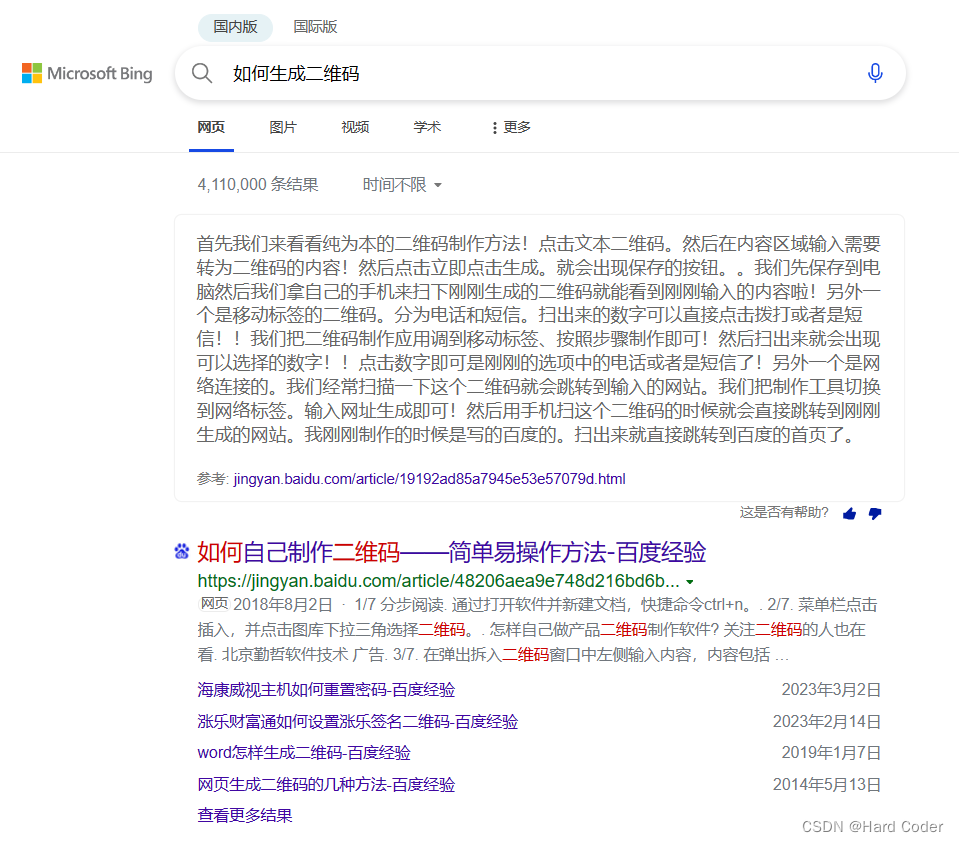Image resolution: width=959 pixels, height=842 pixels.
Task: Click the date 2019年1月7日
Action: [x=831, y=753]
